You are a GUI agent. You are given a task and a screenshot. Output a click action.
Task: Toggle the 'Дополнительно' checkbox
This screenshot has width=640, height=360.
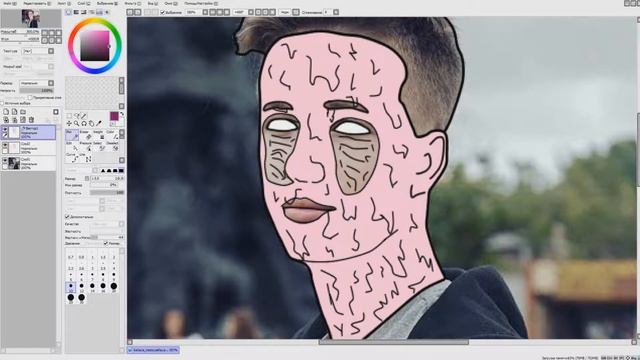[x=67, y=217]
